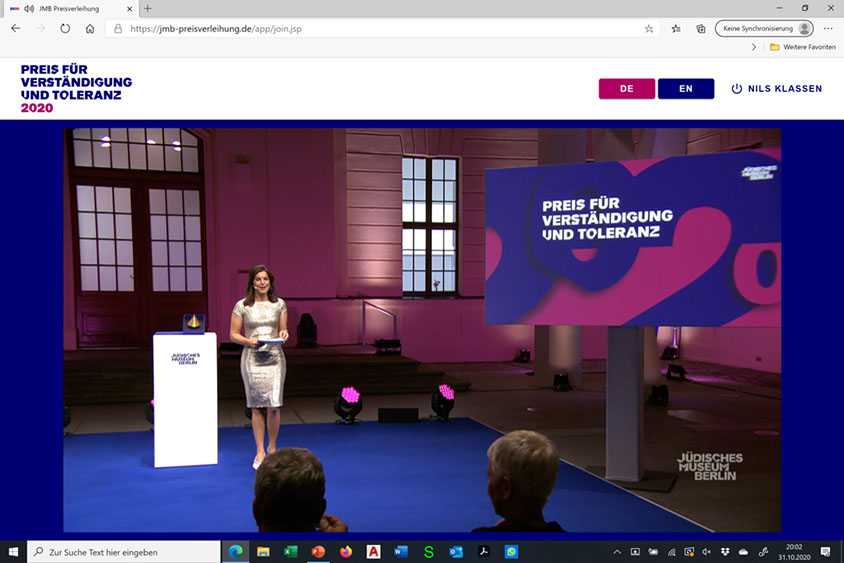
Task: Click the address bar URL field
Action: point(380,29)
